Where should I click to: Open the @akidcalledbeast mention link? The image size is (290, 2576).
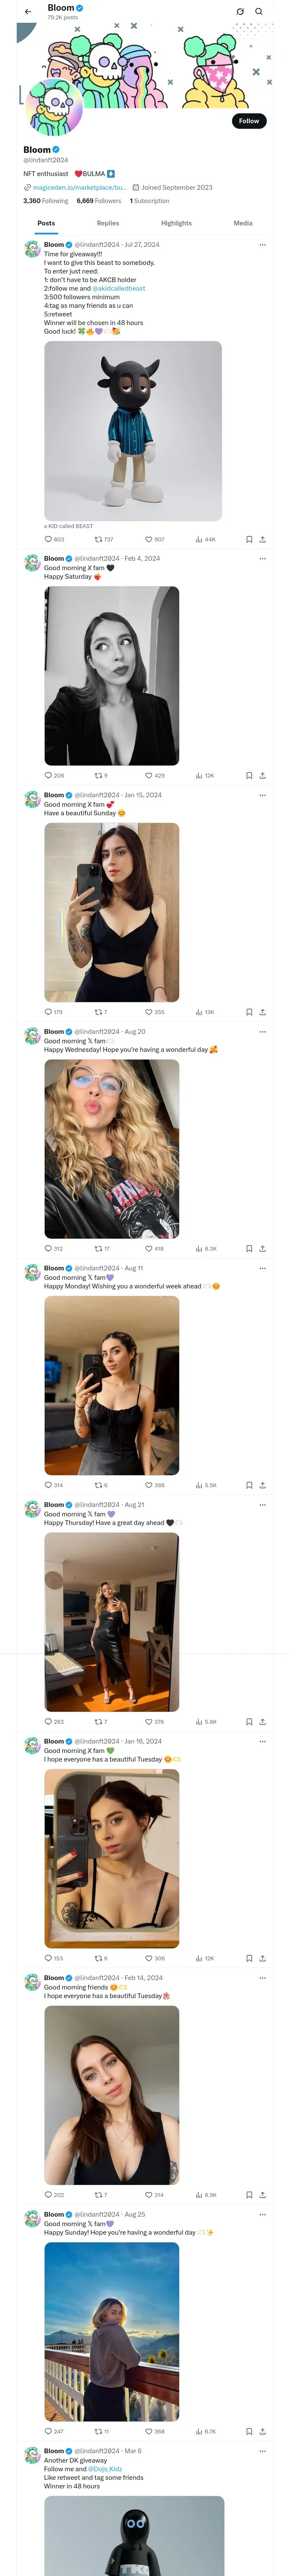[119, 288]
